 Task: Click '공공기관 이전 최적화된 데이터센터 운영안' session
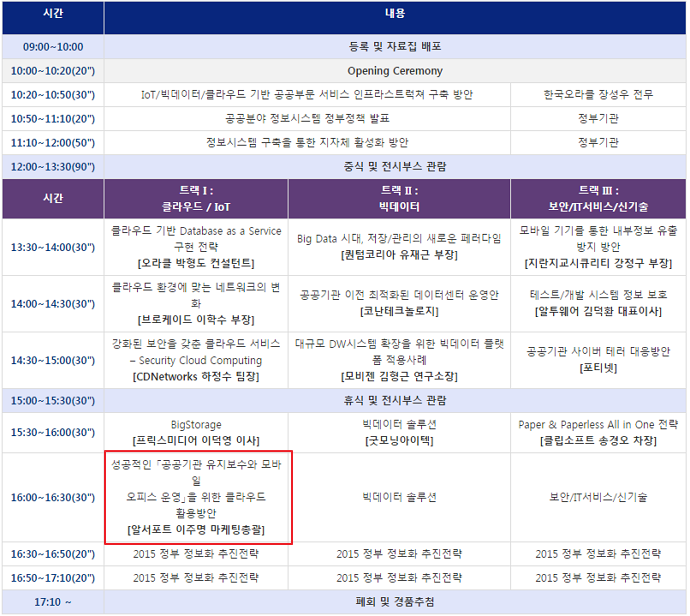coord(399,304)
